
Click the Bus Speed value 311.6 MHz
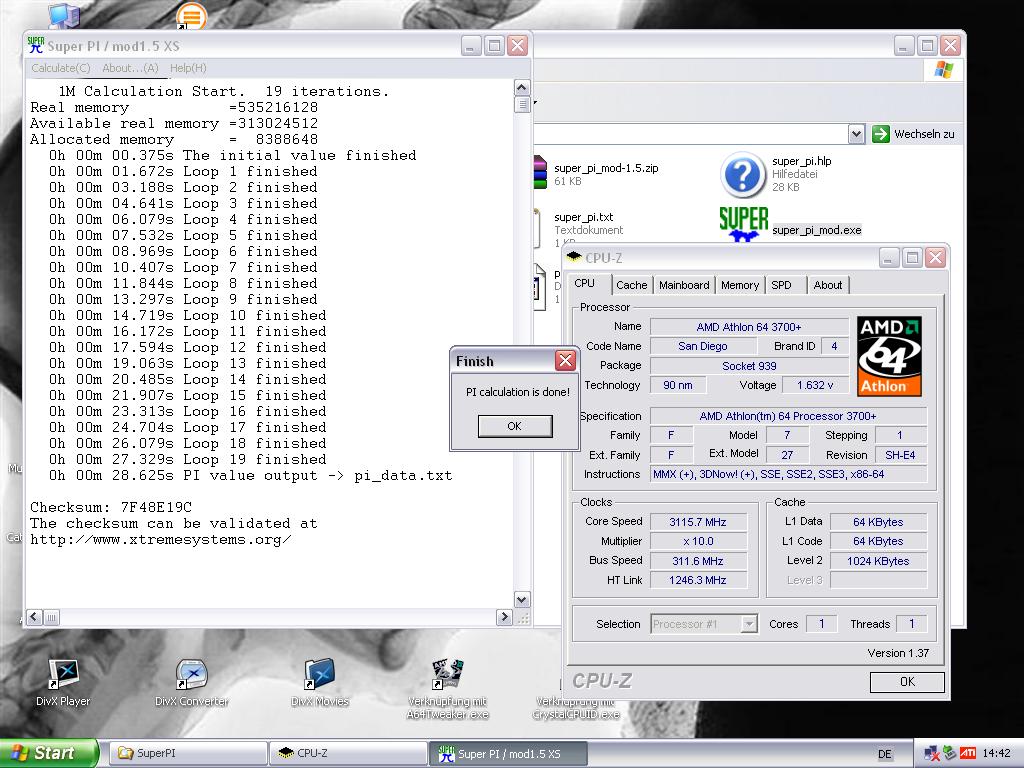coord(697,560)
